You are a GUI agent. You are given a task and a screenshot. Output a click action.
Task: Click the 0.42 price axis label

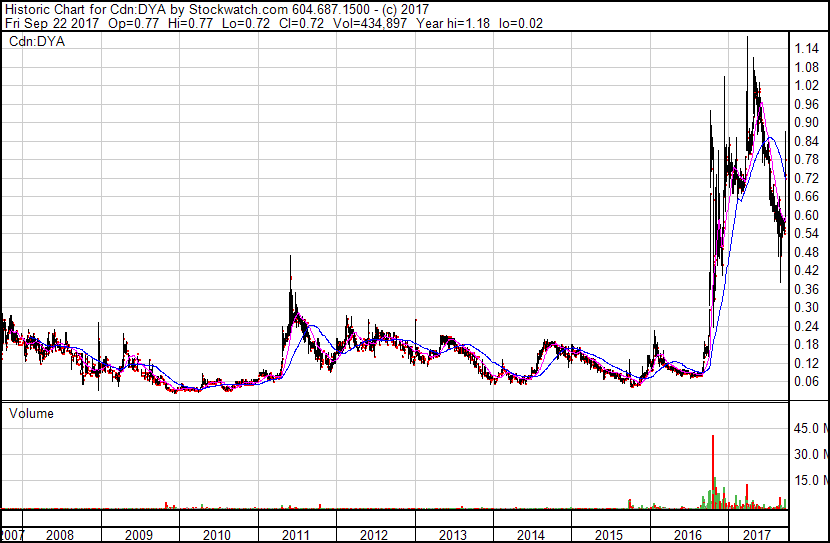coord(807,270)
